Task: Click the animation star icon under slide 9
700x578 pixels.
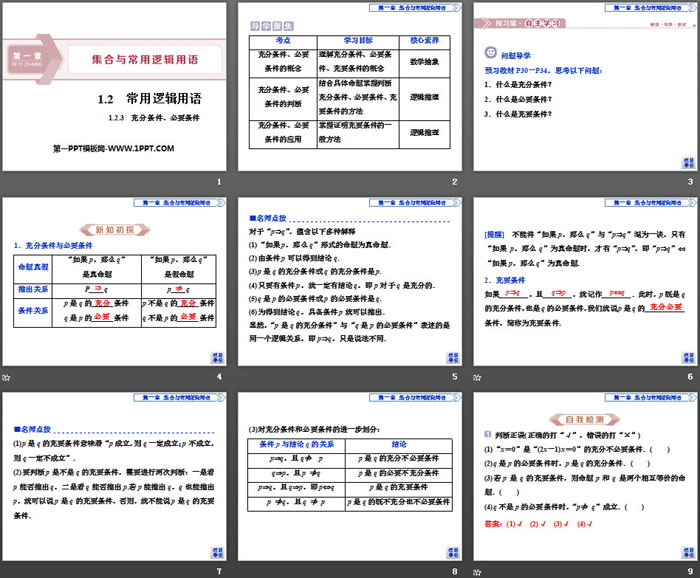Action: [x=478, y=571]
